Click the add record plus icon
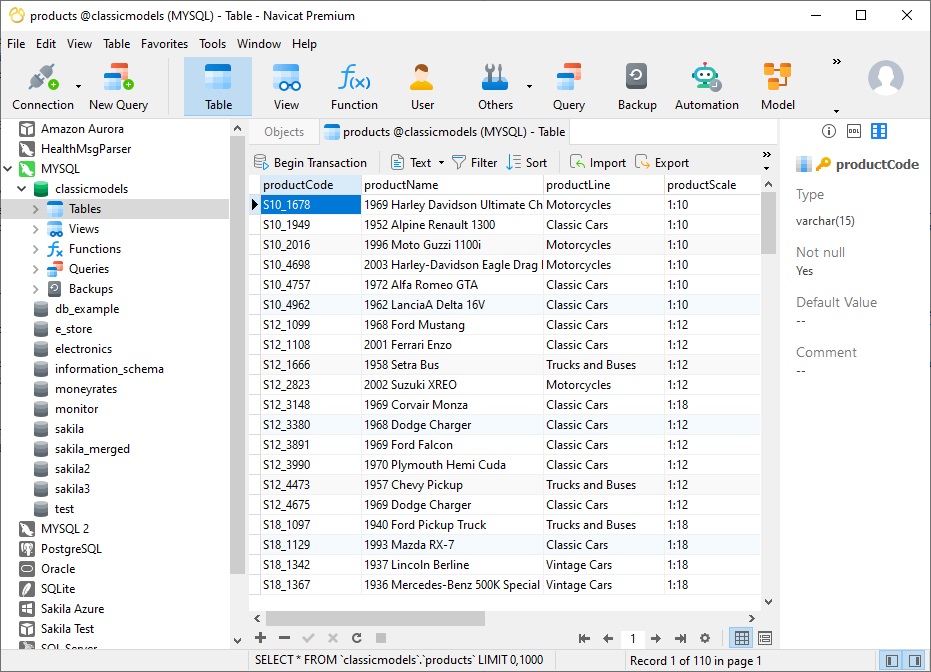The height and width of the screenshot is (672, 931). pos(260,638)
